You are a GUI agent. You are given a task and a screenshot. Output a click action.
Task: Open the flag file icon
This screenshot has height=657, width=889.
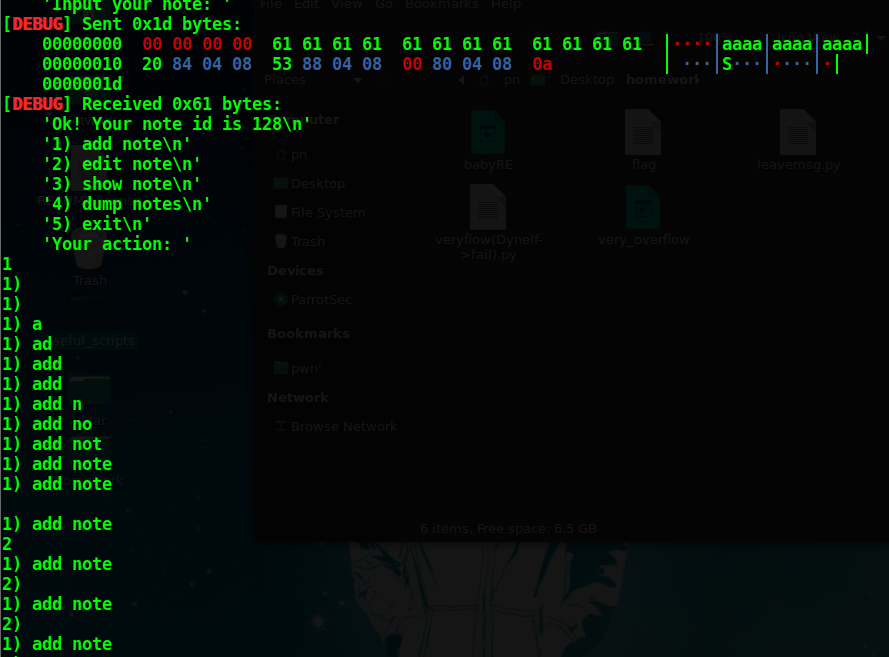(643, 131)
